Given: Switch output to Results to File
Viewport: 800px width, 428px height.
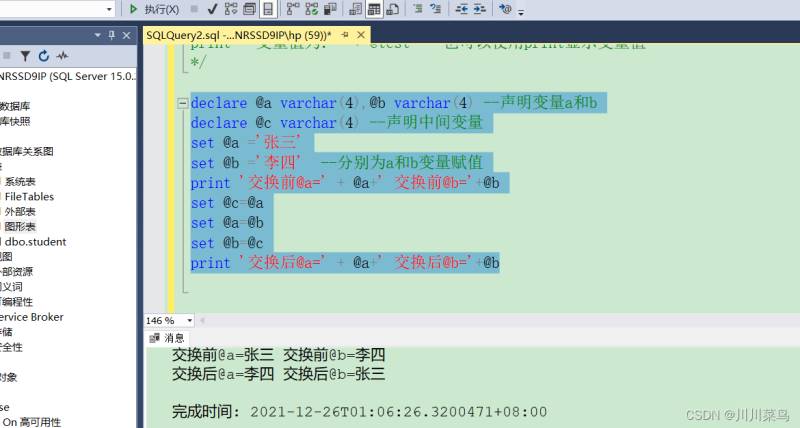Looking at the screenshot, I should (x=392, y=9).
